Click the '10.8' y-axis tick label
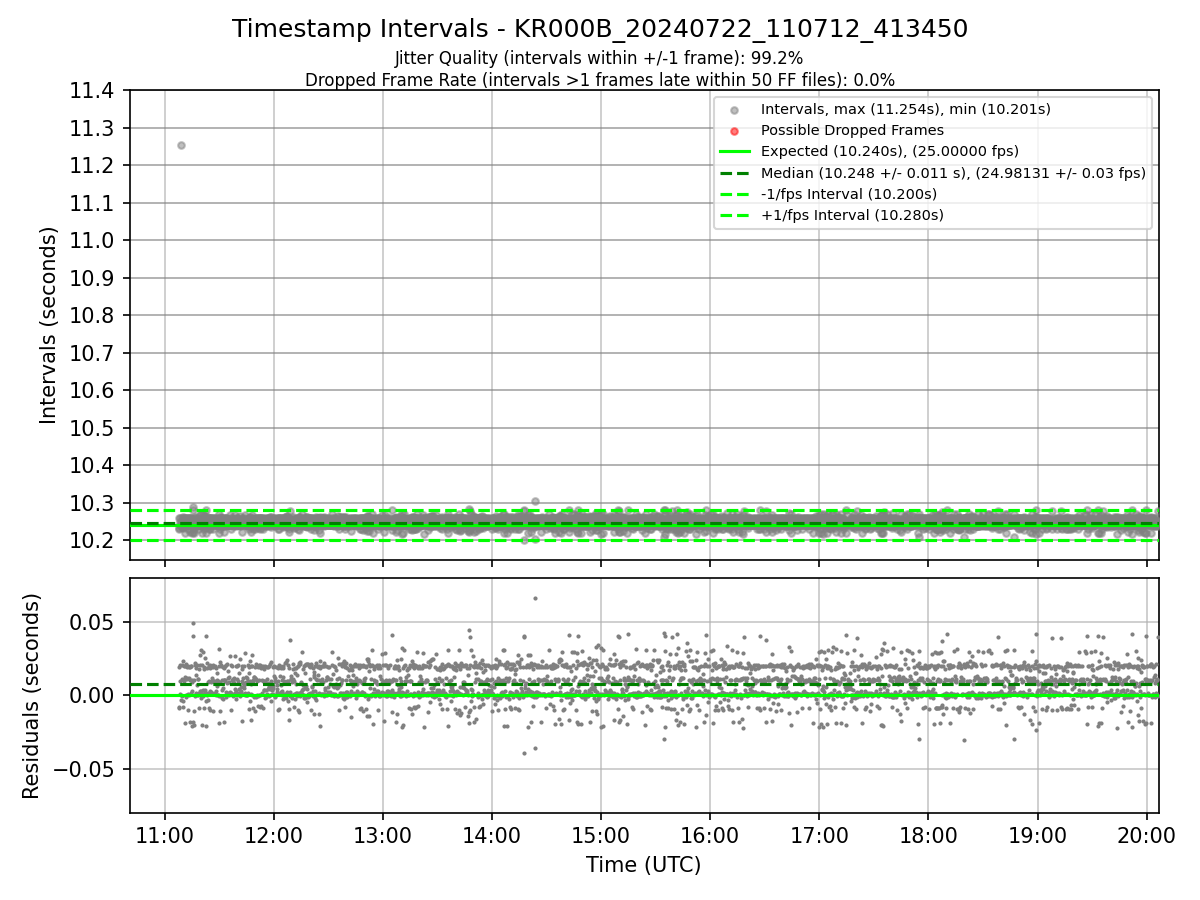This screenshot has width=1200, height=900. [x=91, y=316]
